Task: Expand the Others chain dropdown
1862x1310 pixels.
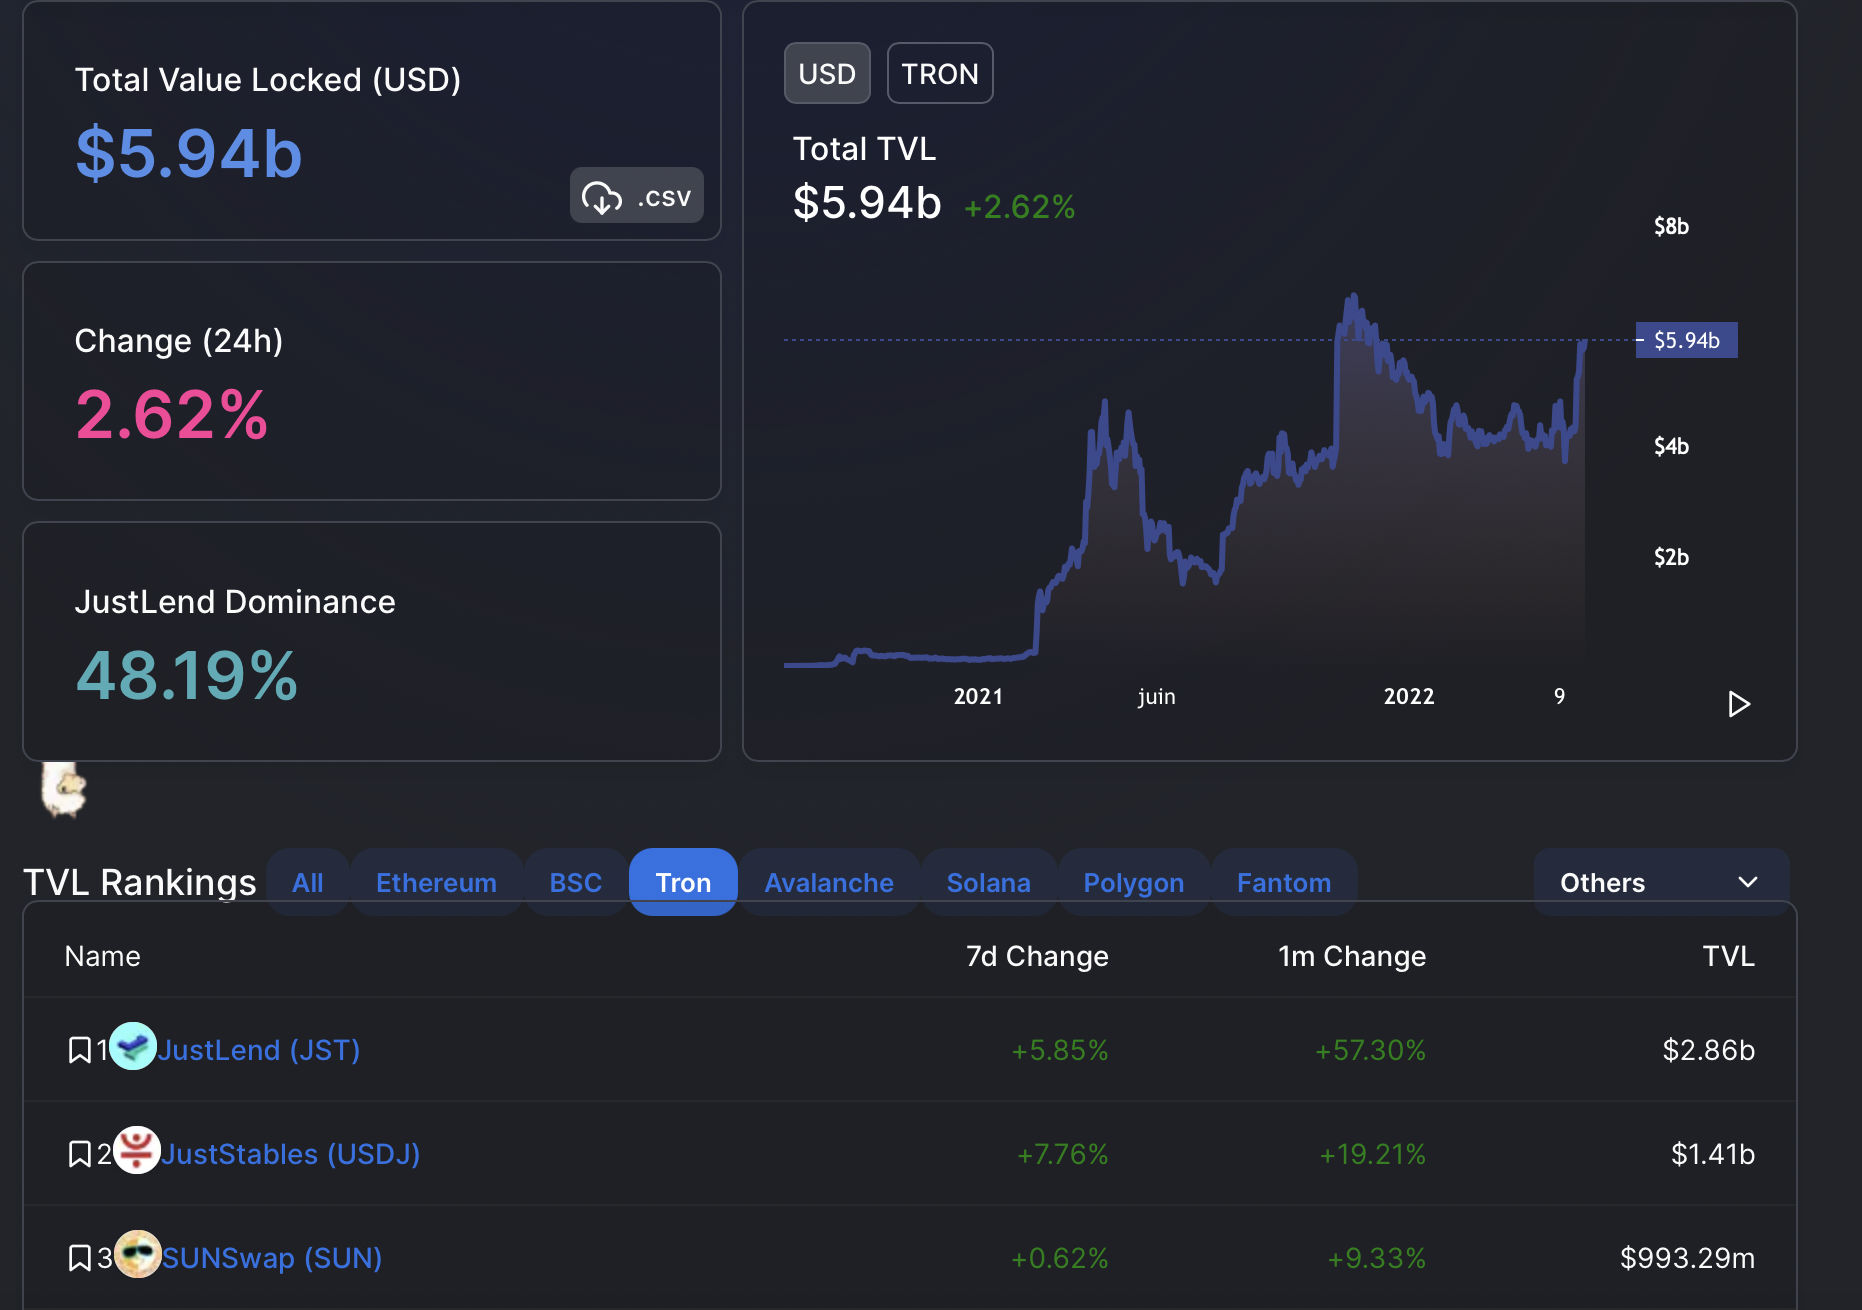Action: tap(1661, 882)
